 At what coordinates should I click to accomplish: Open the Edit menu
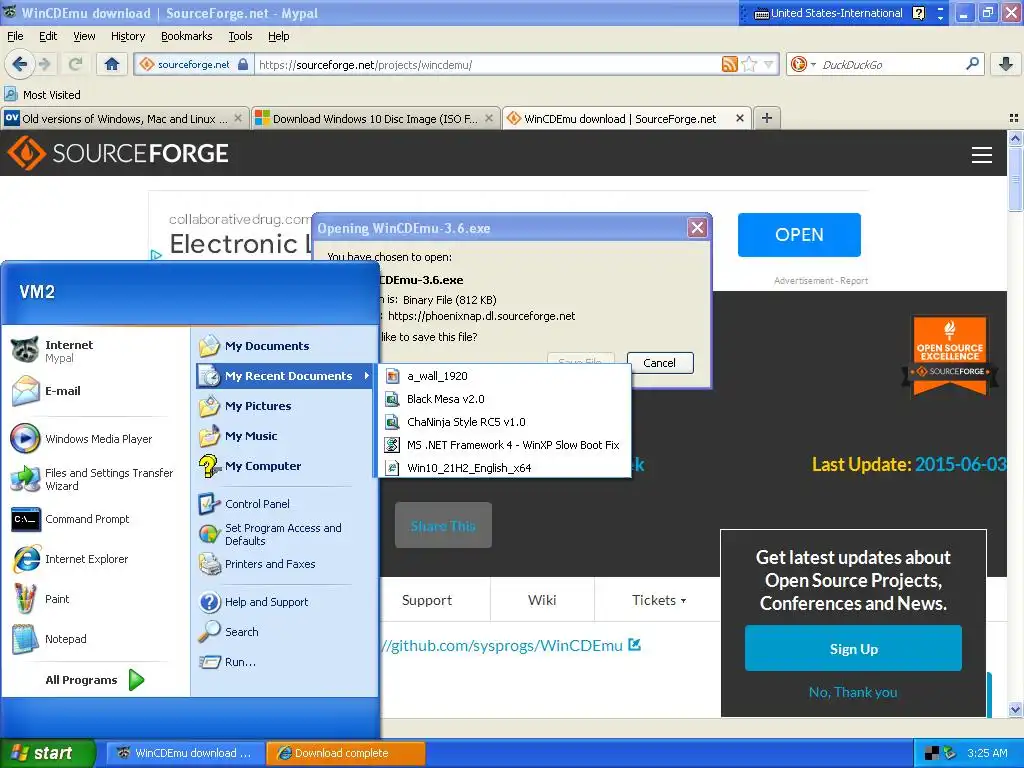tap(48, 36)
